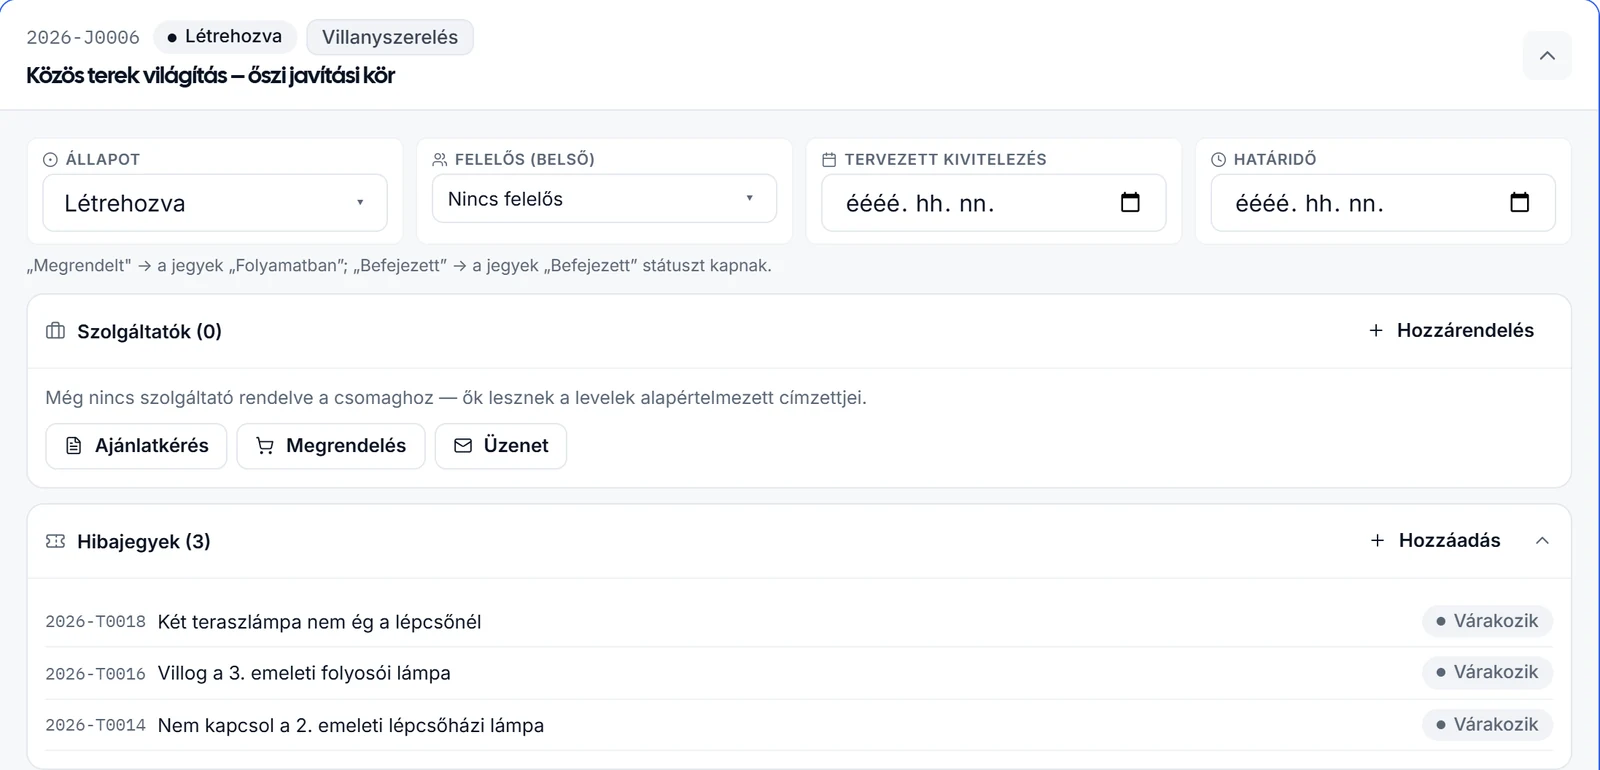Click Hozzárendelés to assign a provider
This screenshot has height=770, width=1600.
click(x=1451, y=331)
